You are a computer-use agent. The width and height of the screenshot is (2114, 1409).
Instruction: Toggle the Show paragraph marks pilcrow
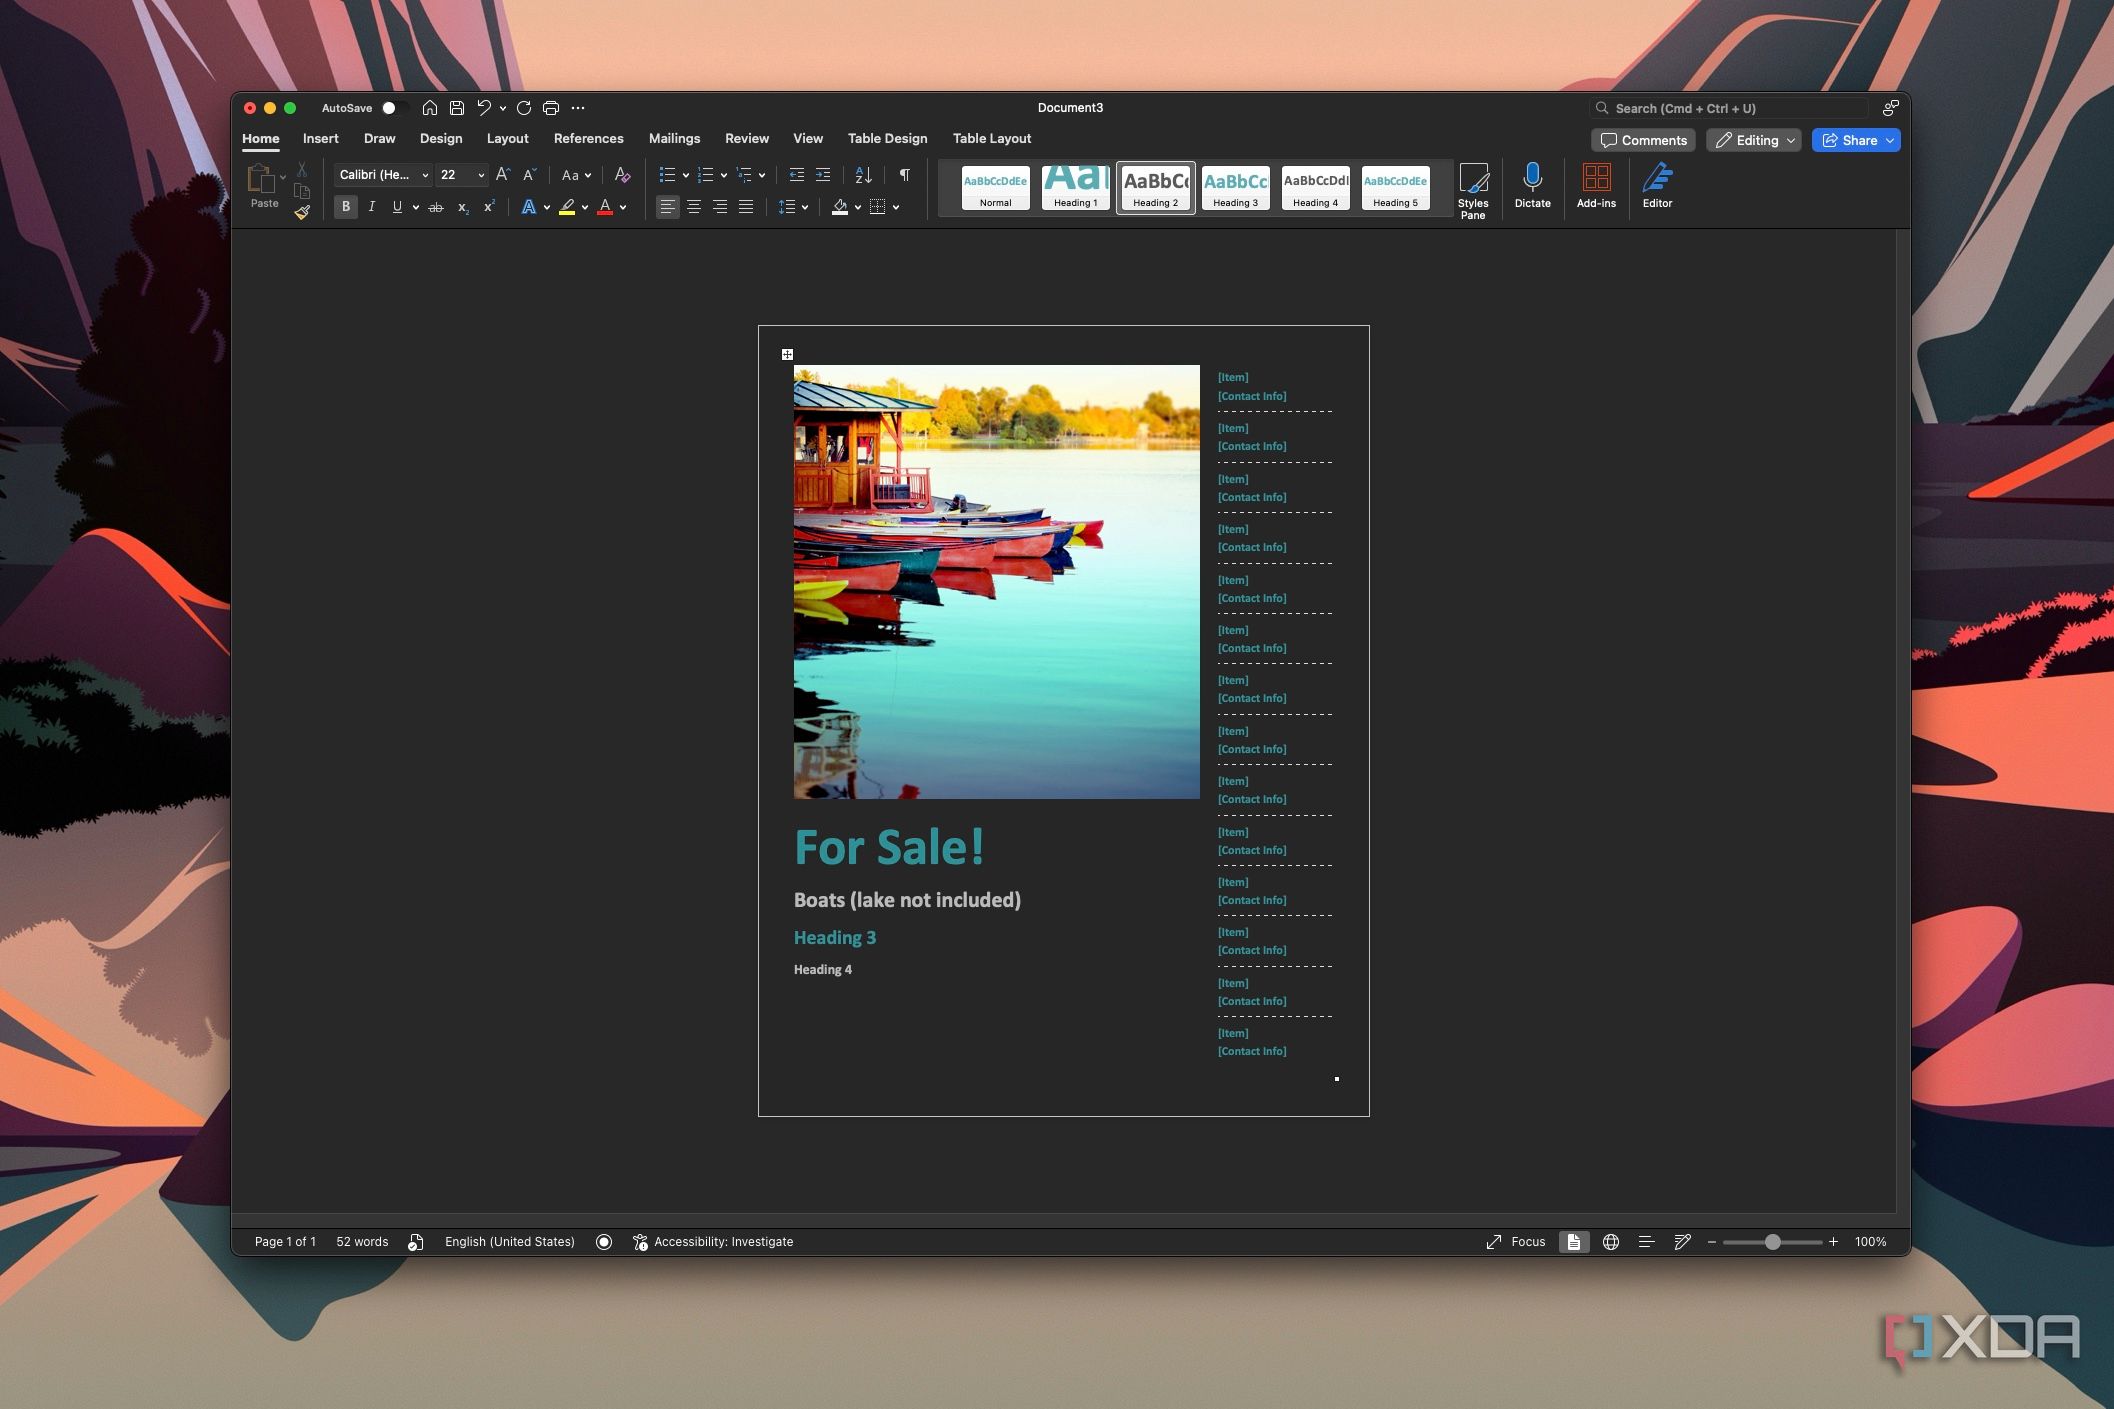[x=905, y=175]
